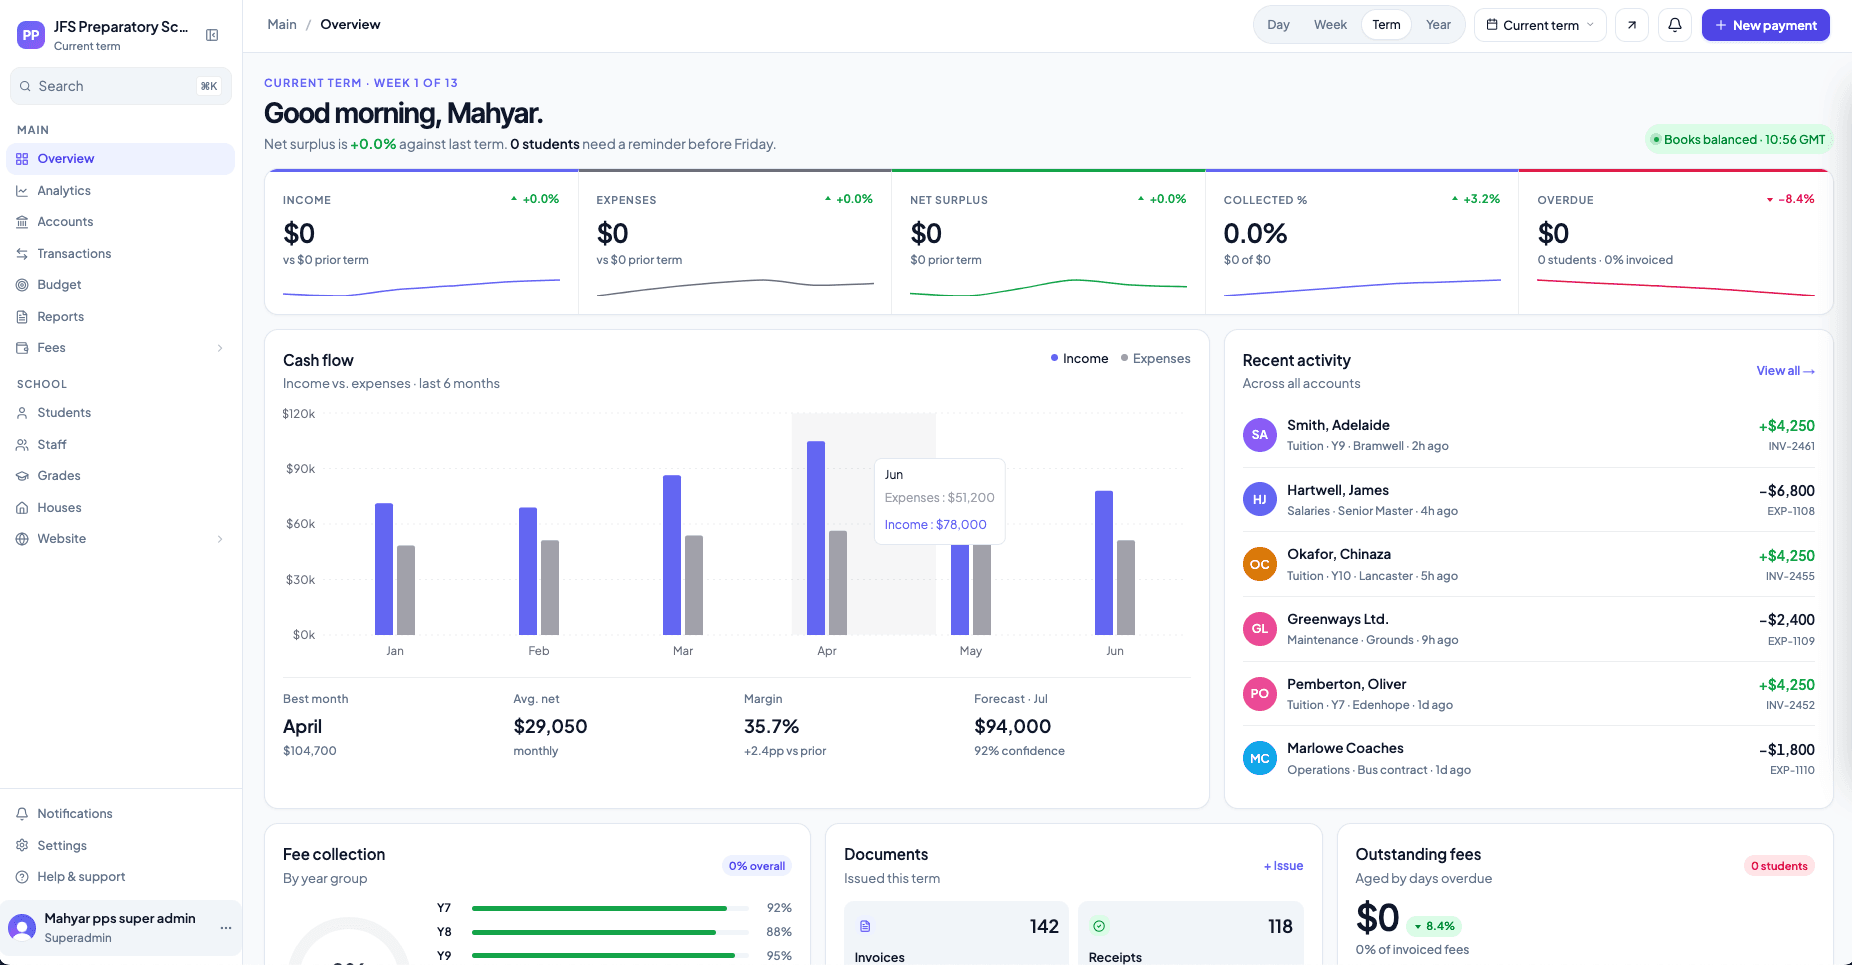Switch the period to Week
The width and height of the screenshot is (1852, 965).
pos(1330,25)
